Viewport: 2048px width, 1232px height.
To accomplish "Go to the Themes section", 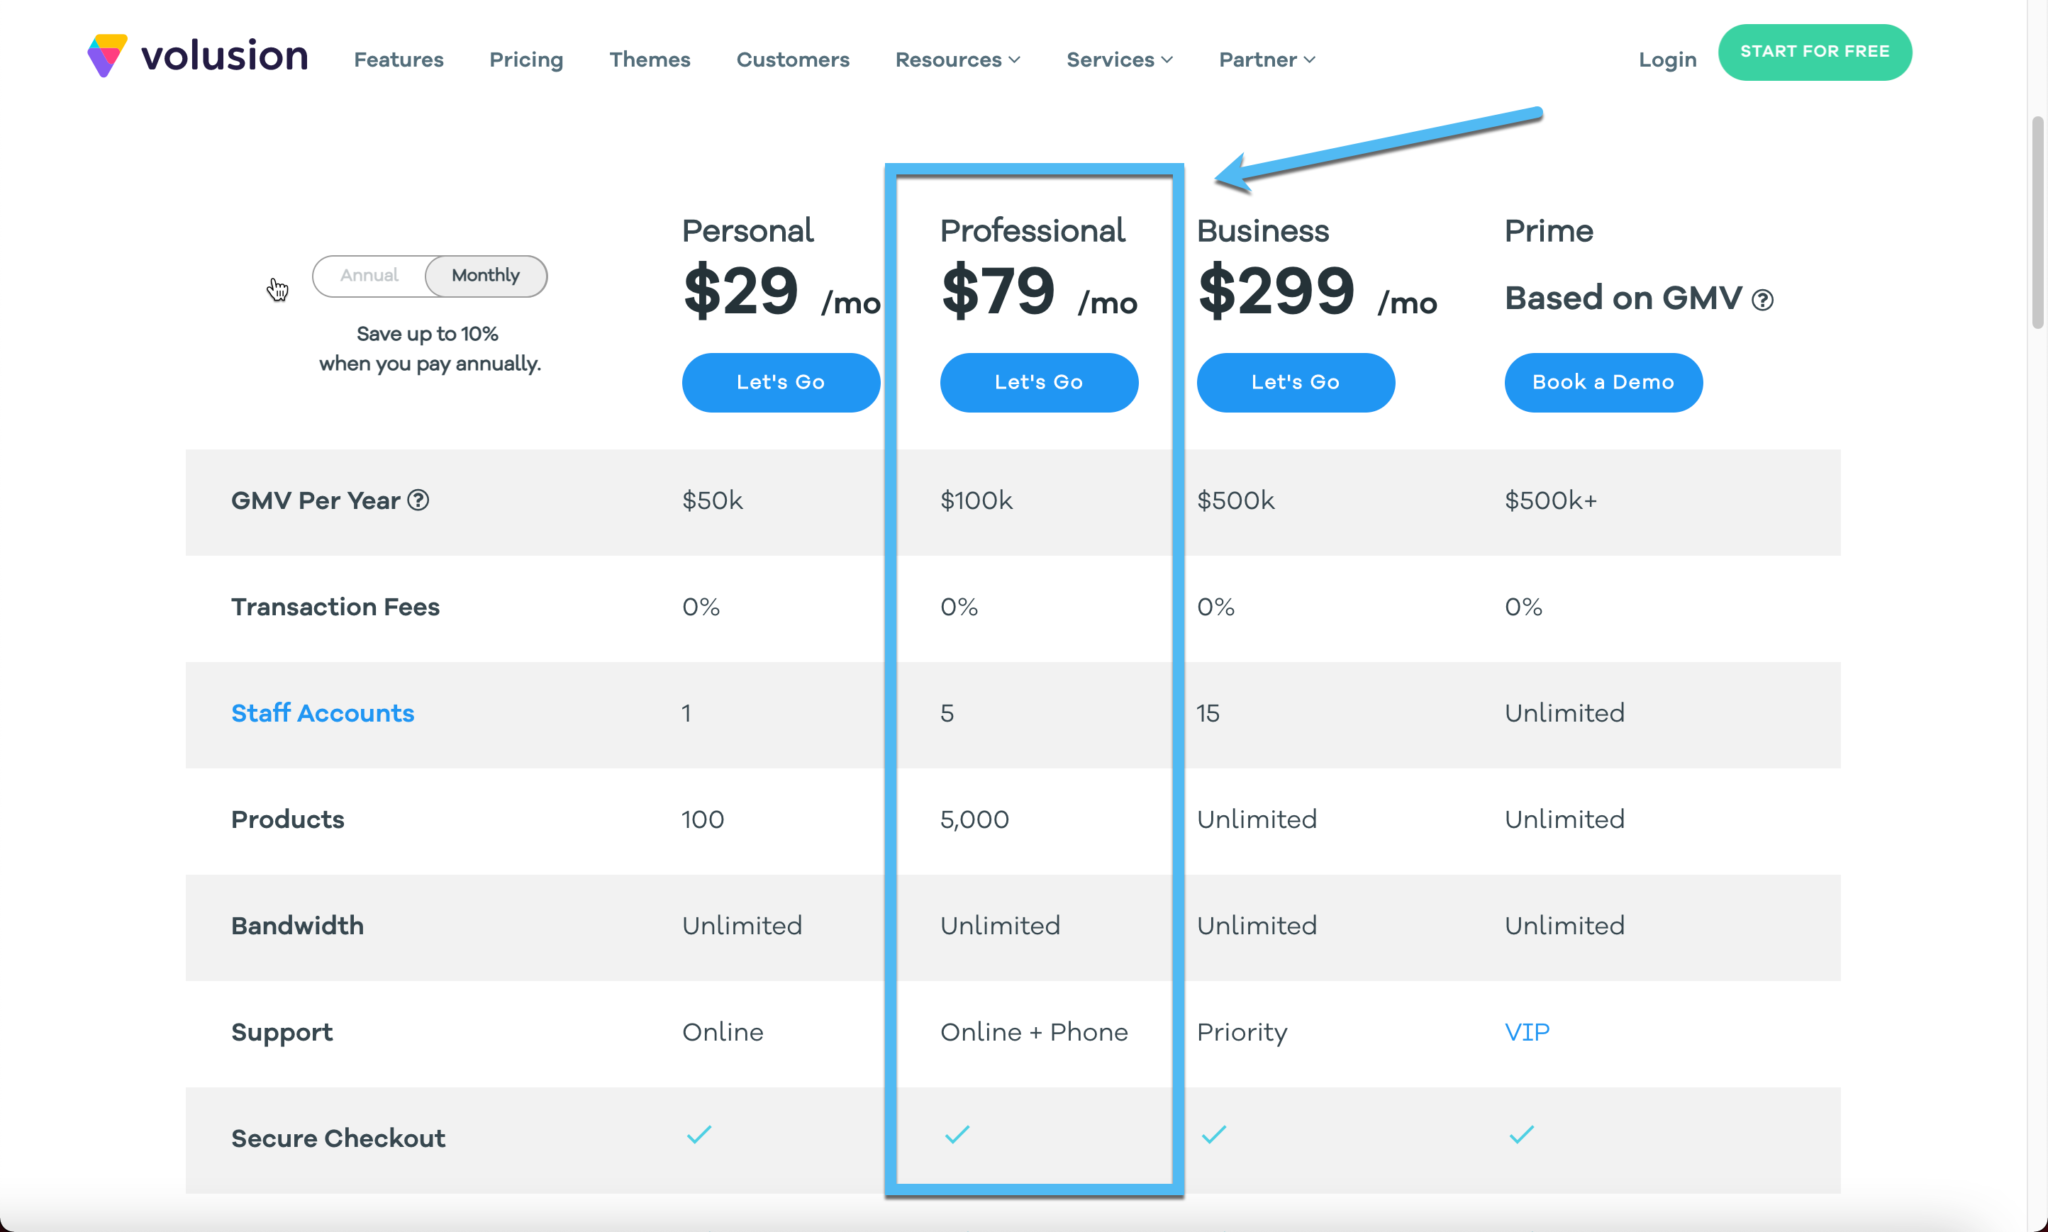I will pos(650,59).
